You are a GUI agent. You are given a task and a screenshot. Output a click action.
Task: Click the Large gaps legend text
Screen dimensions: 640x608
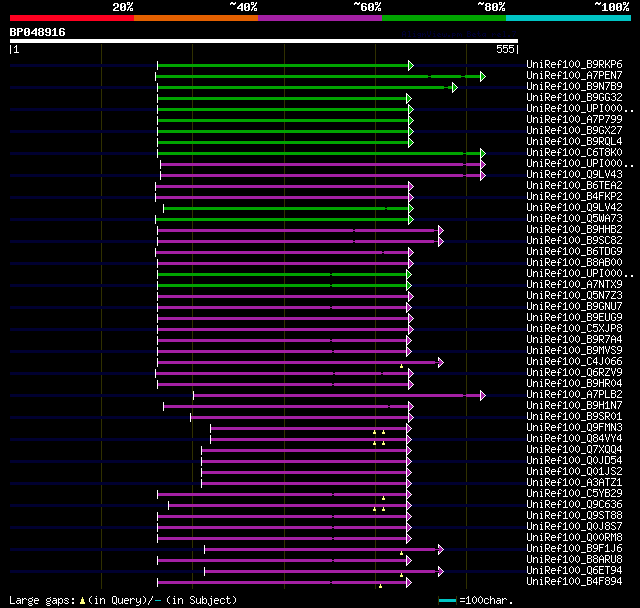123,600
